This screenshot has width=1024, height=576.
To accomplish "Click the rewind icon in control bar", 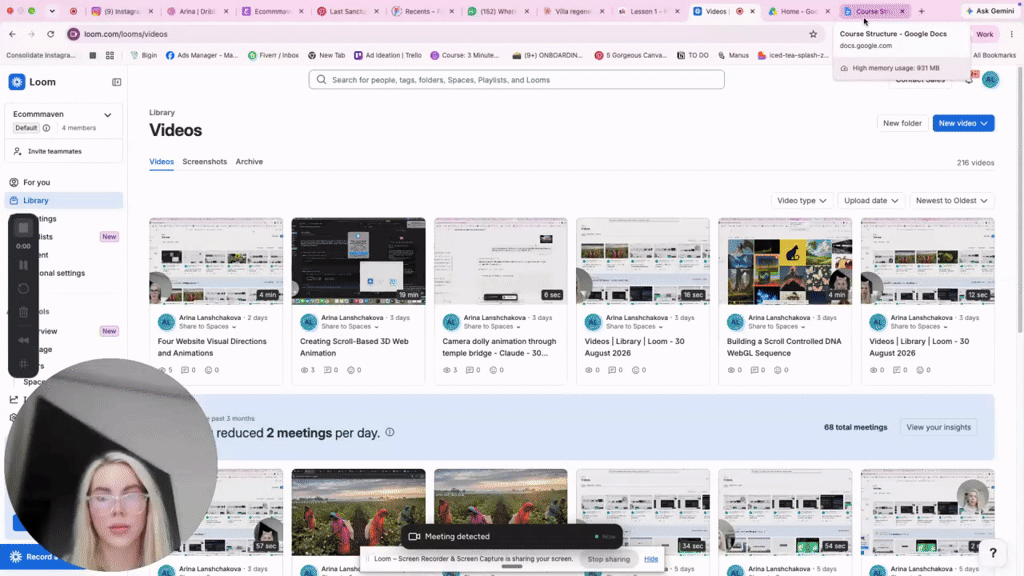I will click(24, 340).
